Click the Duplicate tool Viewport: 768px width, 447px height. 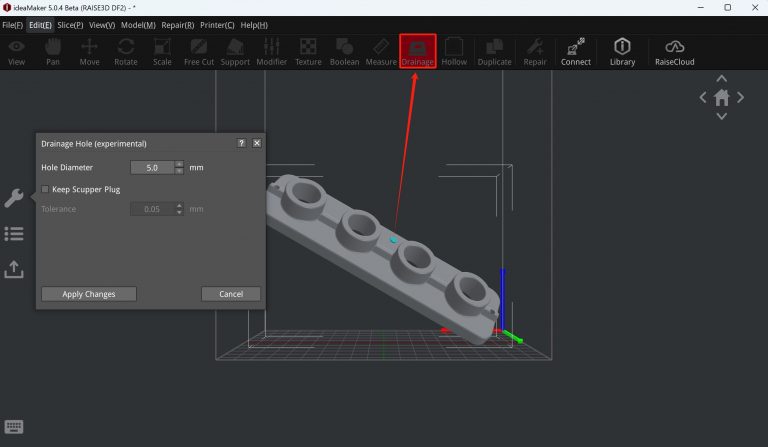pyautogui.click(x=494, y=52)
